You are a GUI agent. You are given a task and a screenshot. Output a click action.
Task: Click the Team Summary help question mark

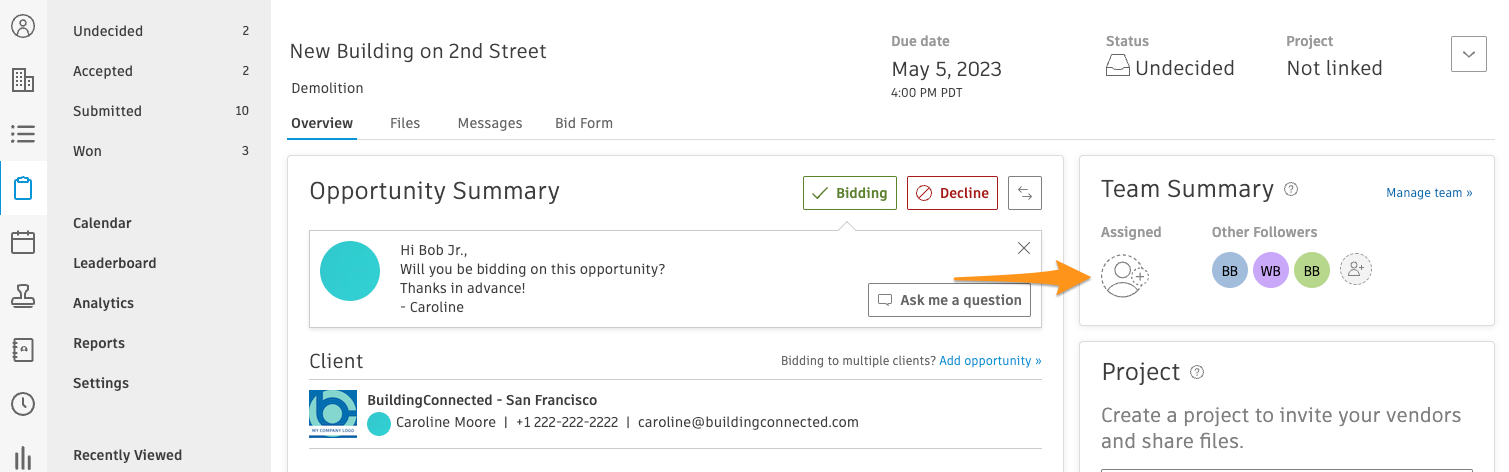point(1291,189)
